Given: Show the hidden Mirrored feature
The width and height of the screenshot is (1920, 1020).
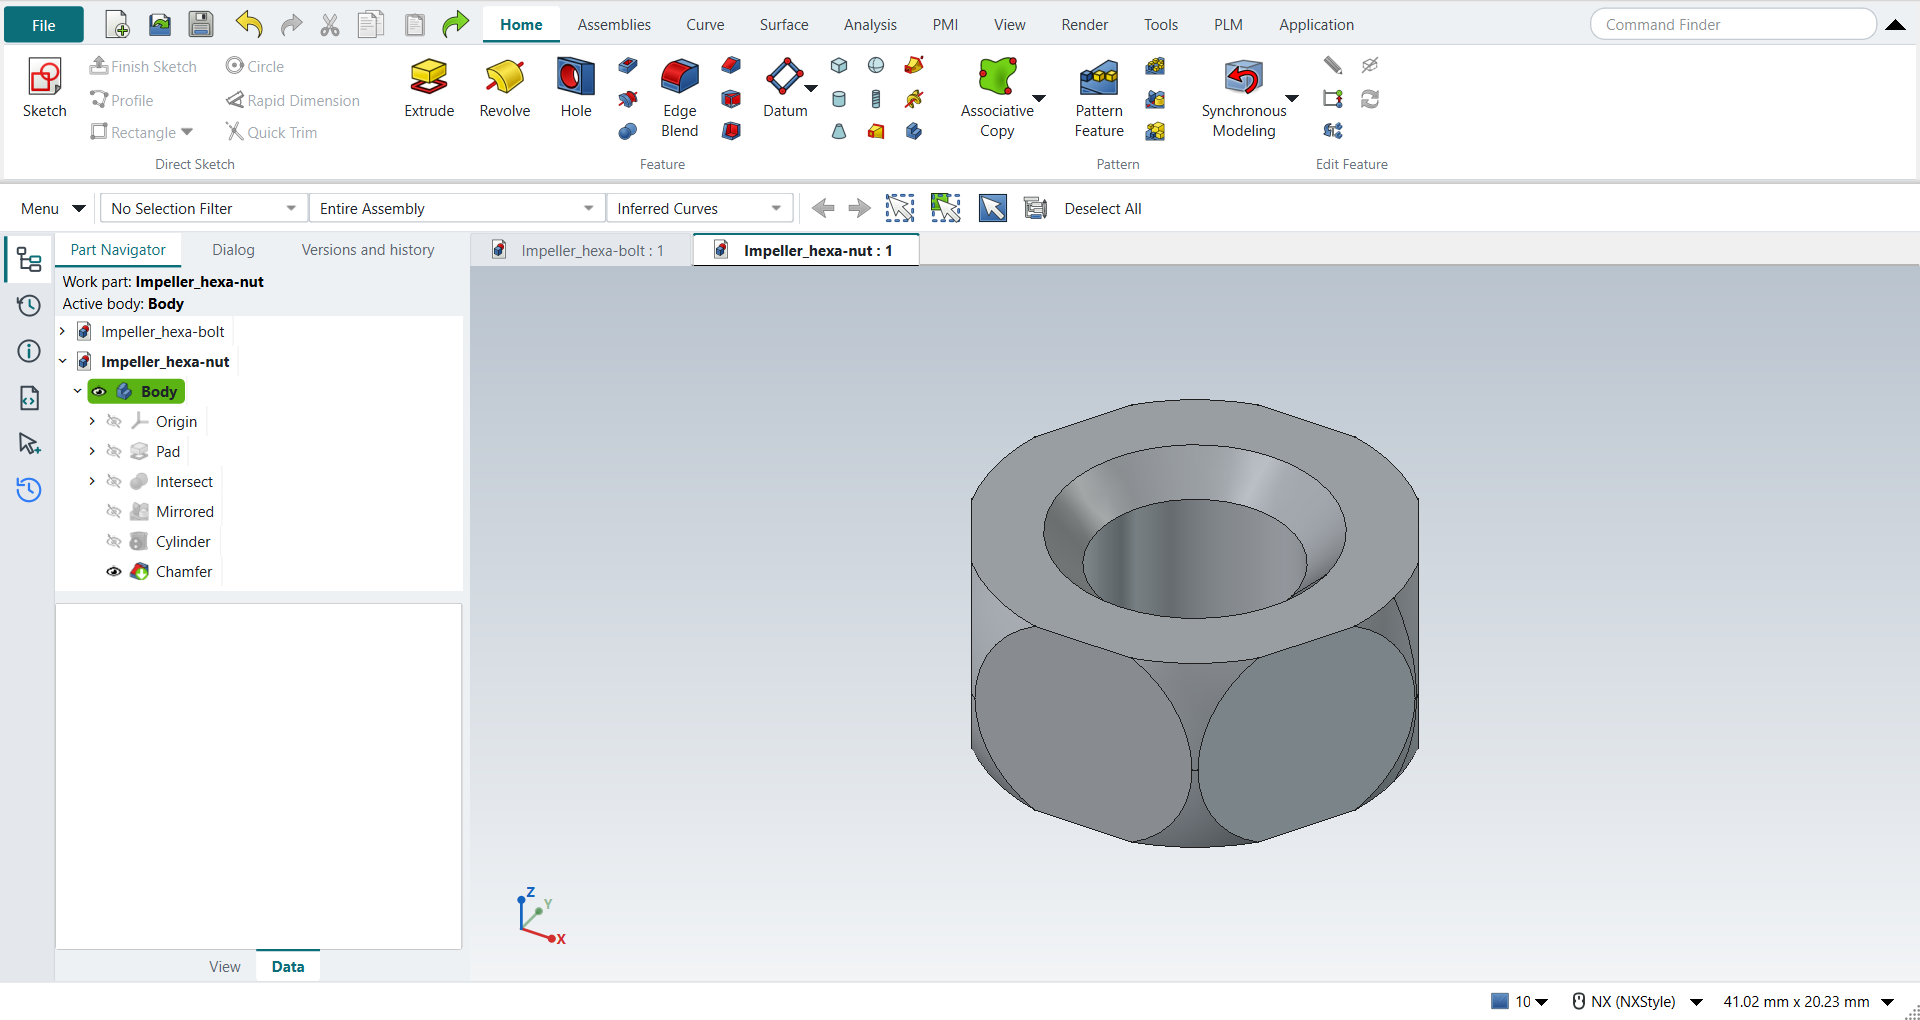Looking at the screenshot, I should pos(114,512).
